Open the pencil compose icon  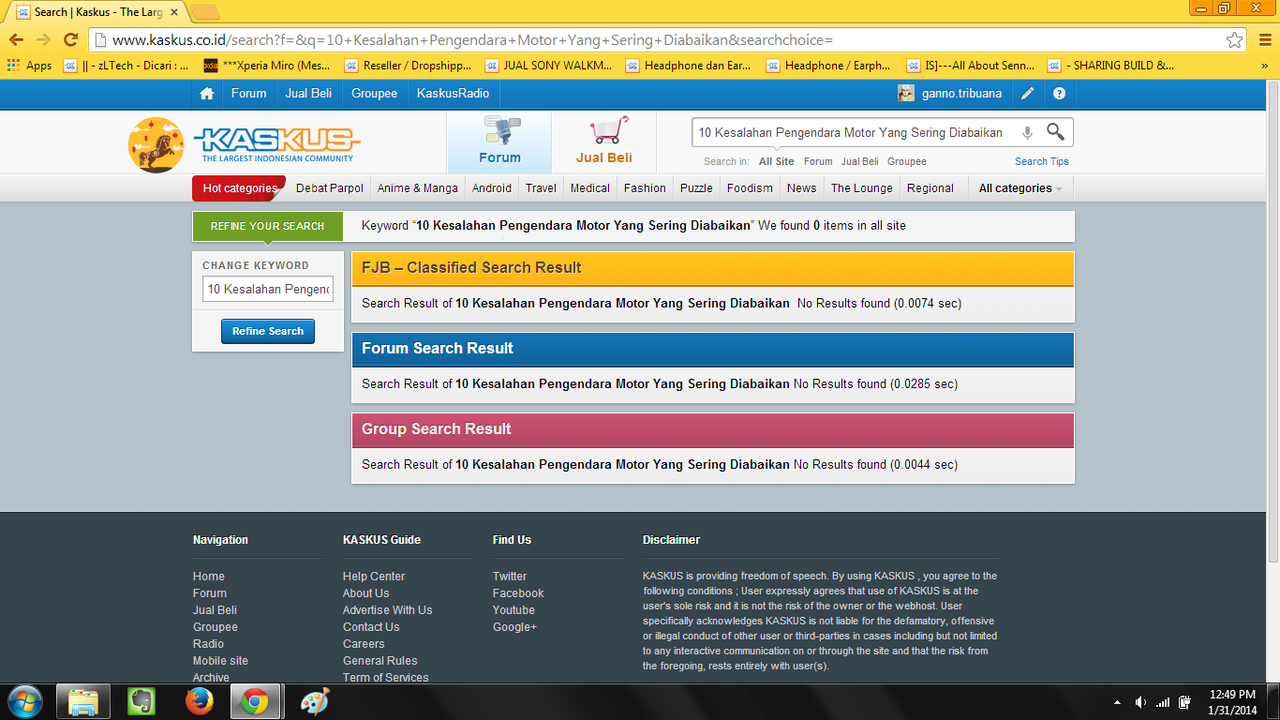click(x=1027, y=93)
